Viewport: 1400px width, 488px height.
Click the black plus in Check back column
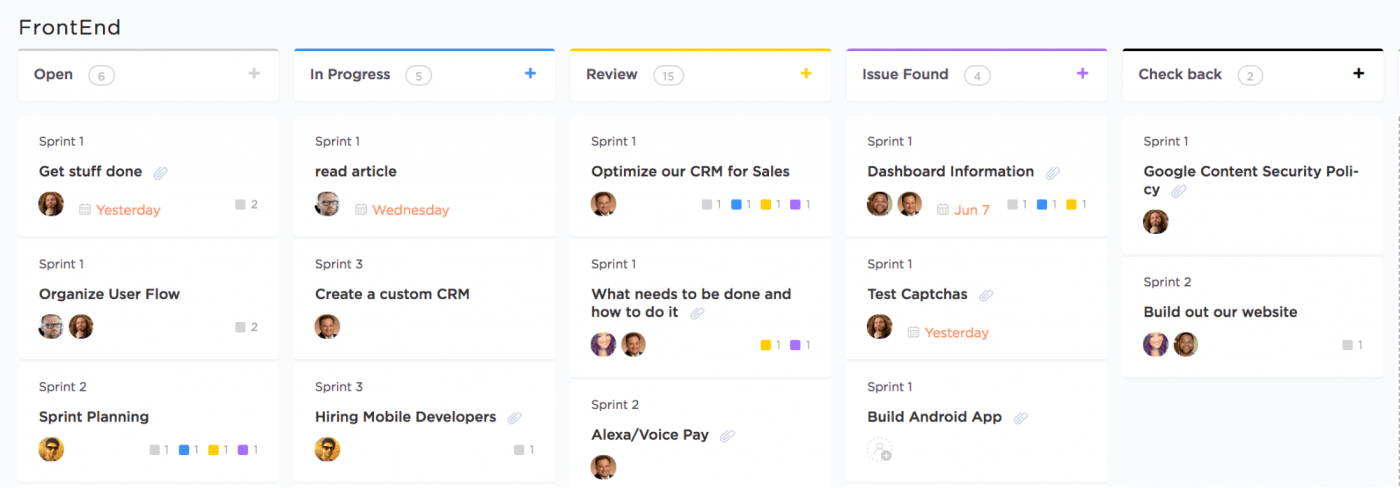1358,73
